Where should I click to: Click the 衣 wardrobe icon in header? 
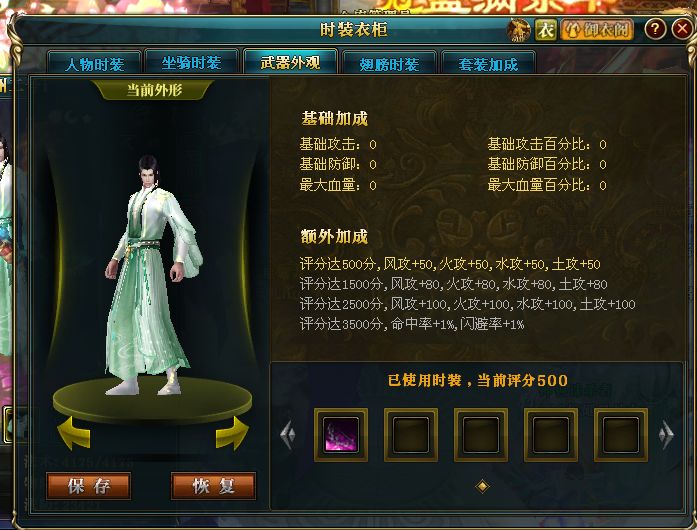coord(545,30)
